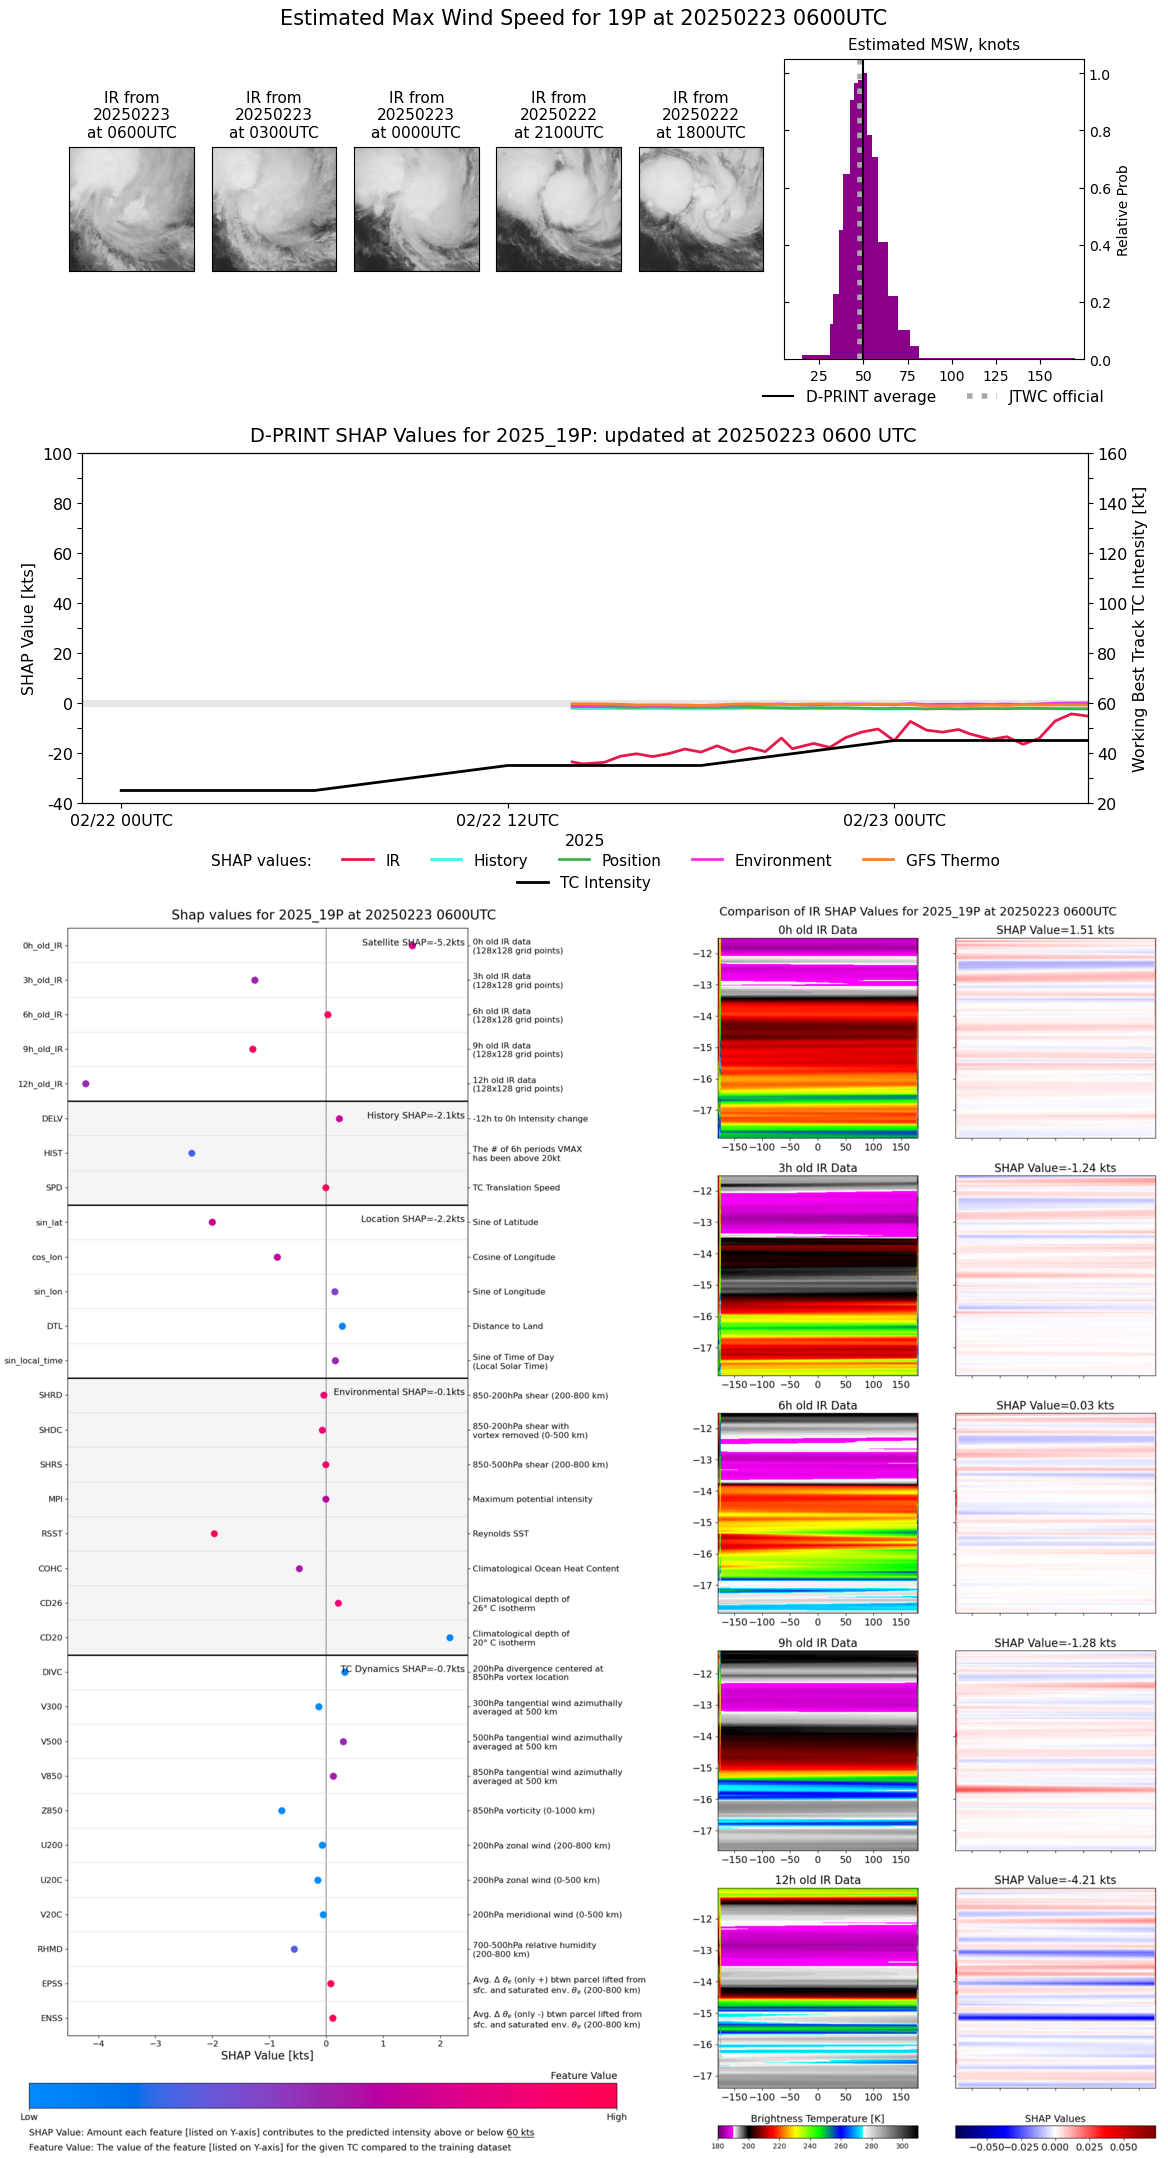Click the Feature Value Low-High gradient bar
1168x2158 pixels.
tap(323, 2095)
